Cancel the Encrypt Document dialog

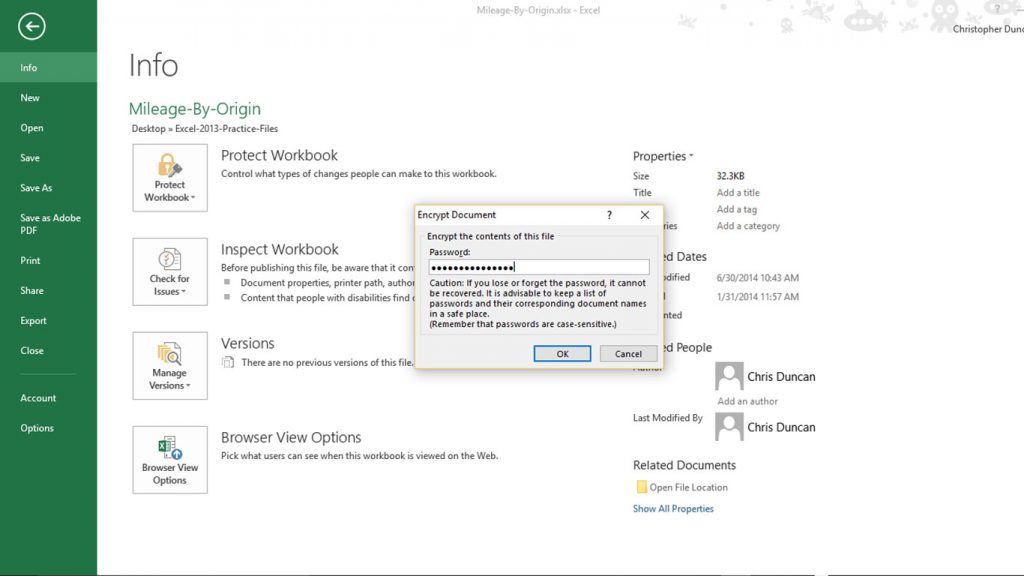click(x=628, y=353)
